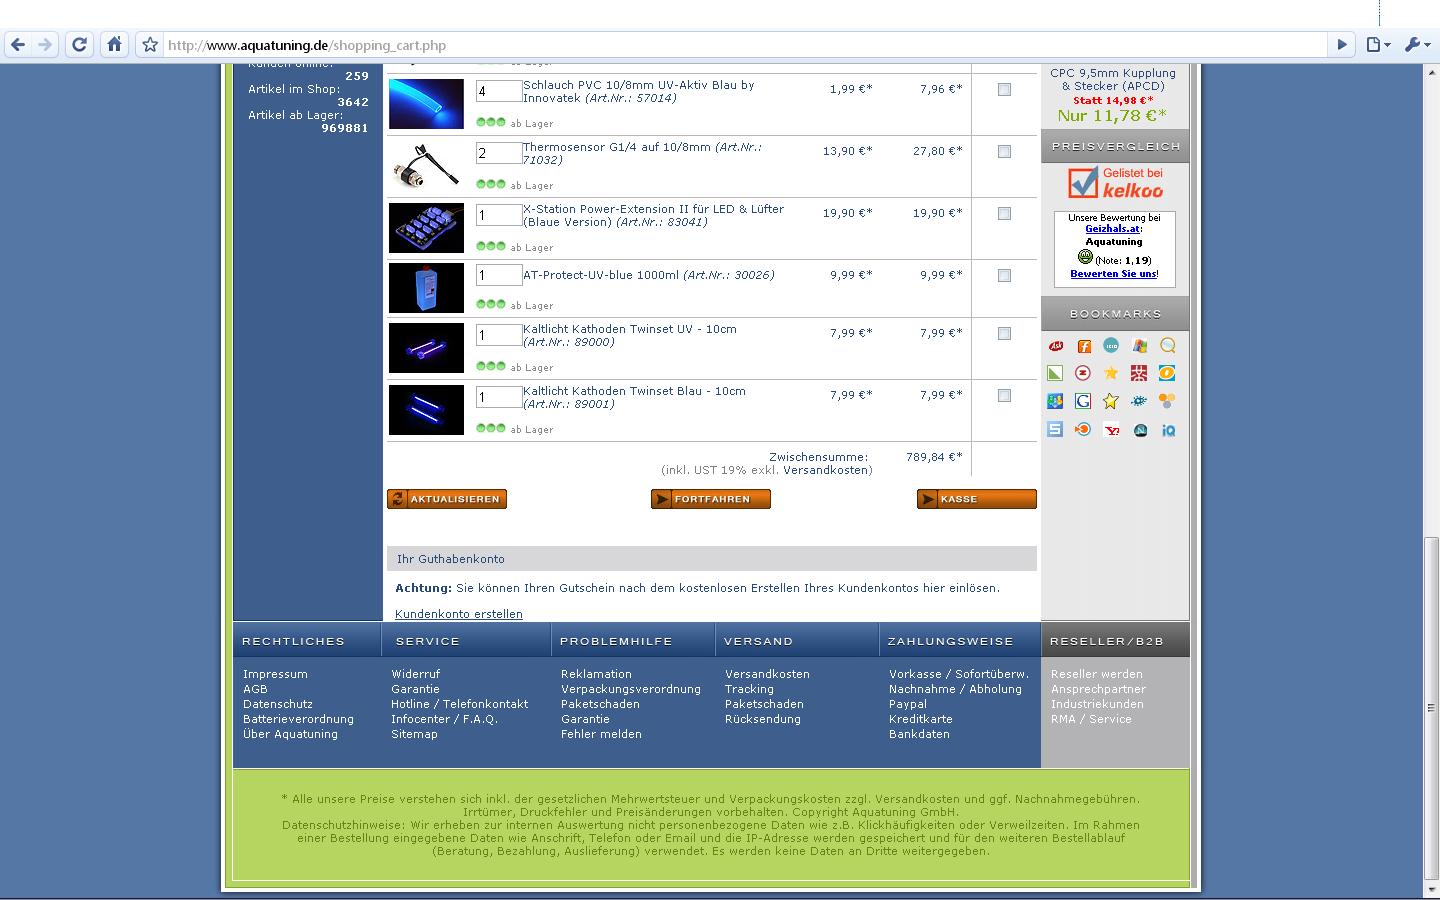1440x900 pixels.
Task: Proceed to checkout with KASSE button
Action: [977, 499]
